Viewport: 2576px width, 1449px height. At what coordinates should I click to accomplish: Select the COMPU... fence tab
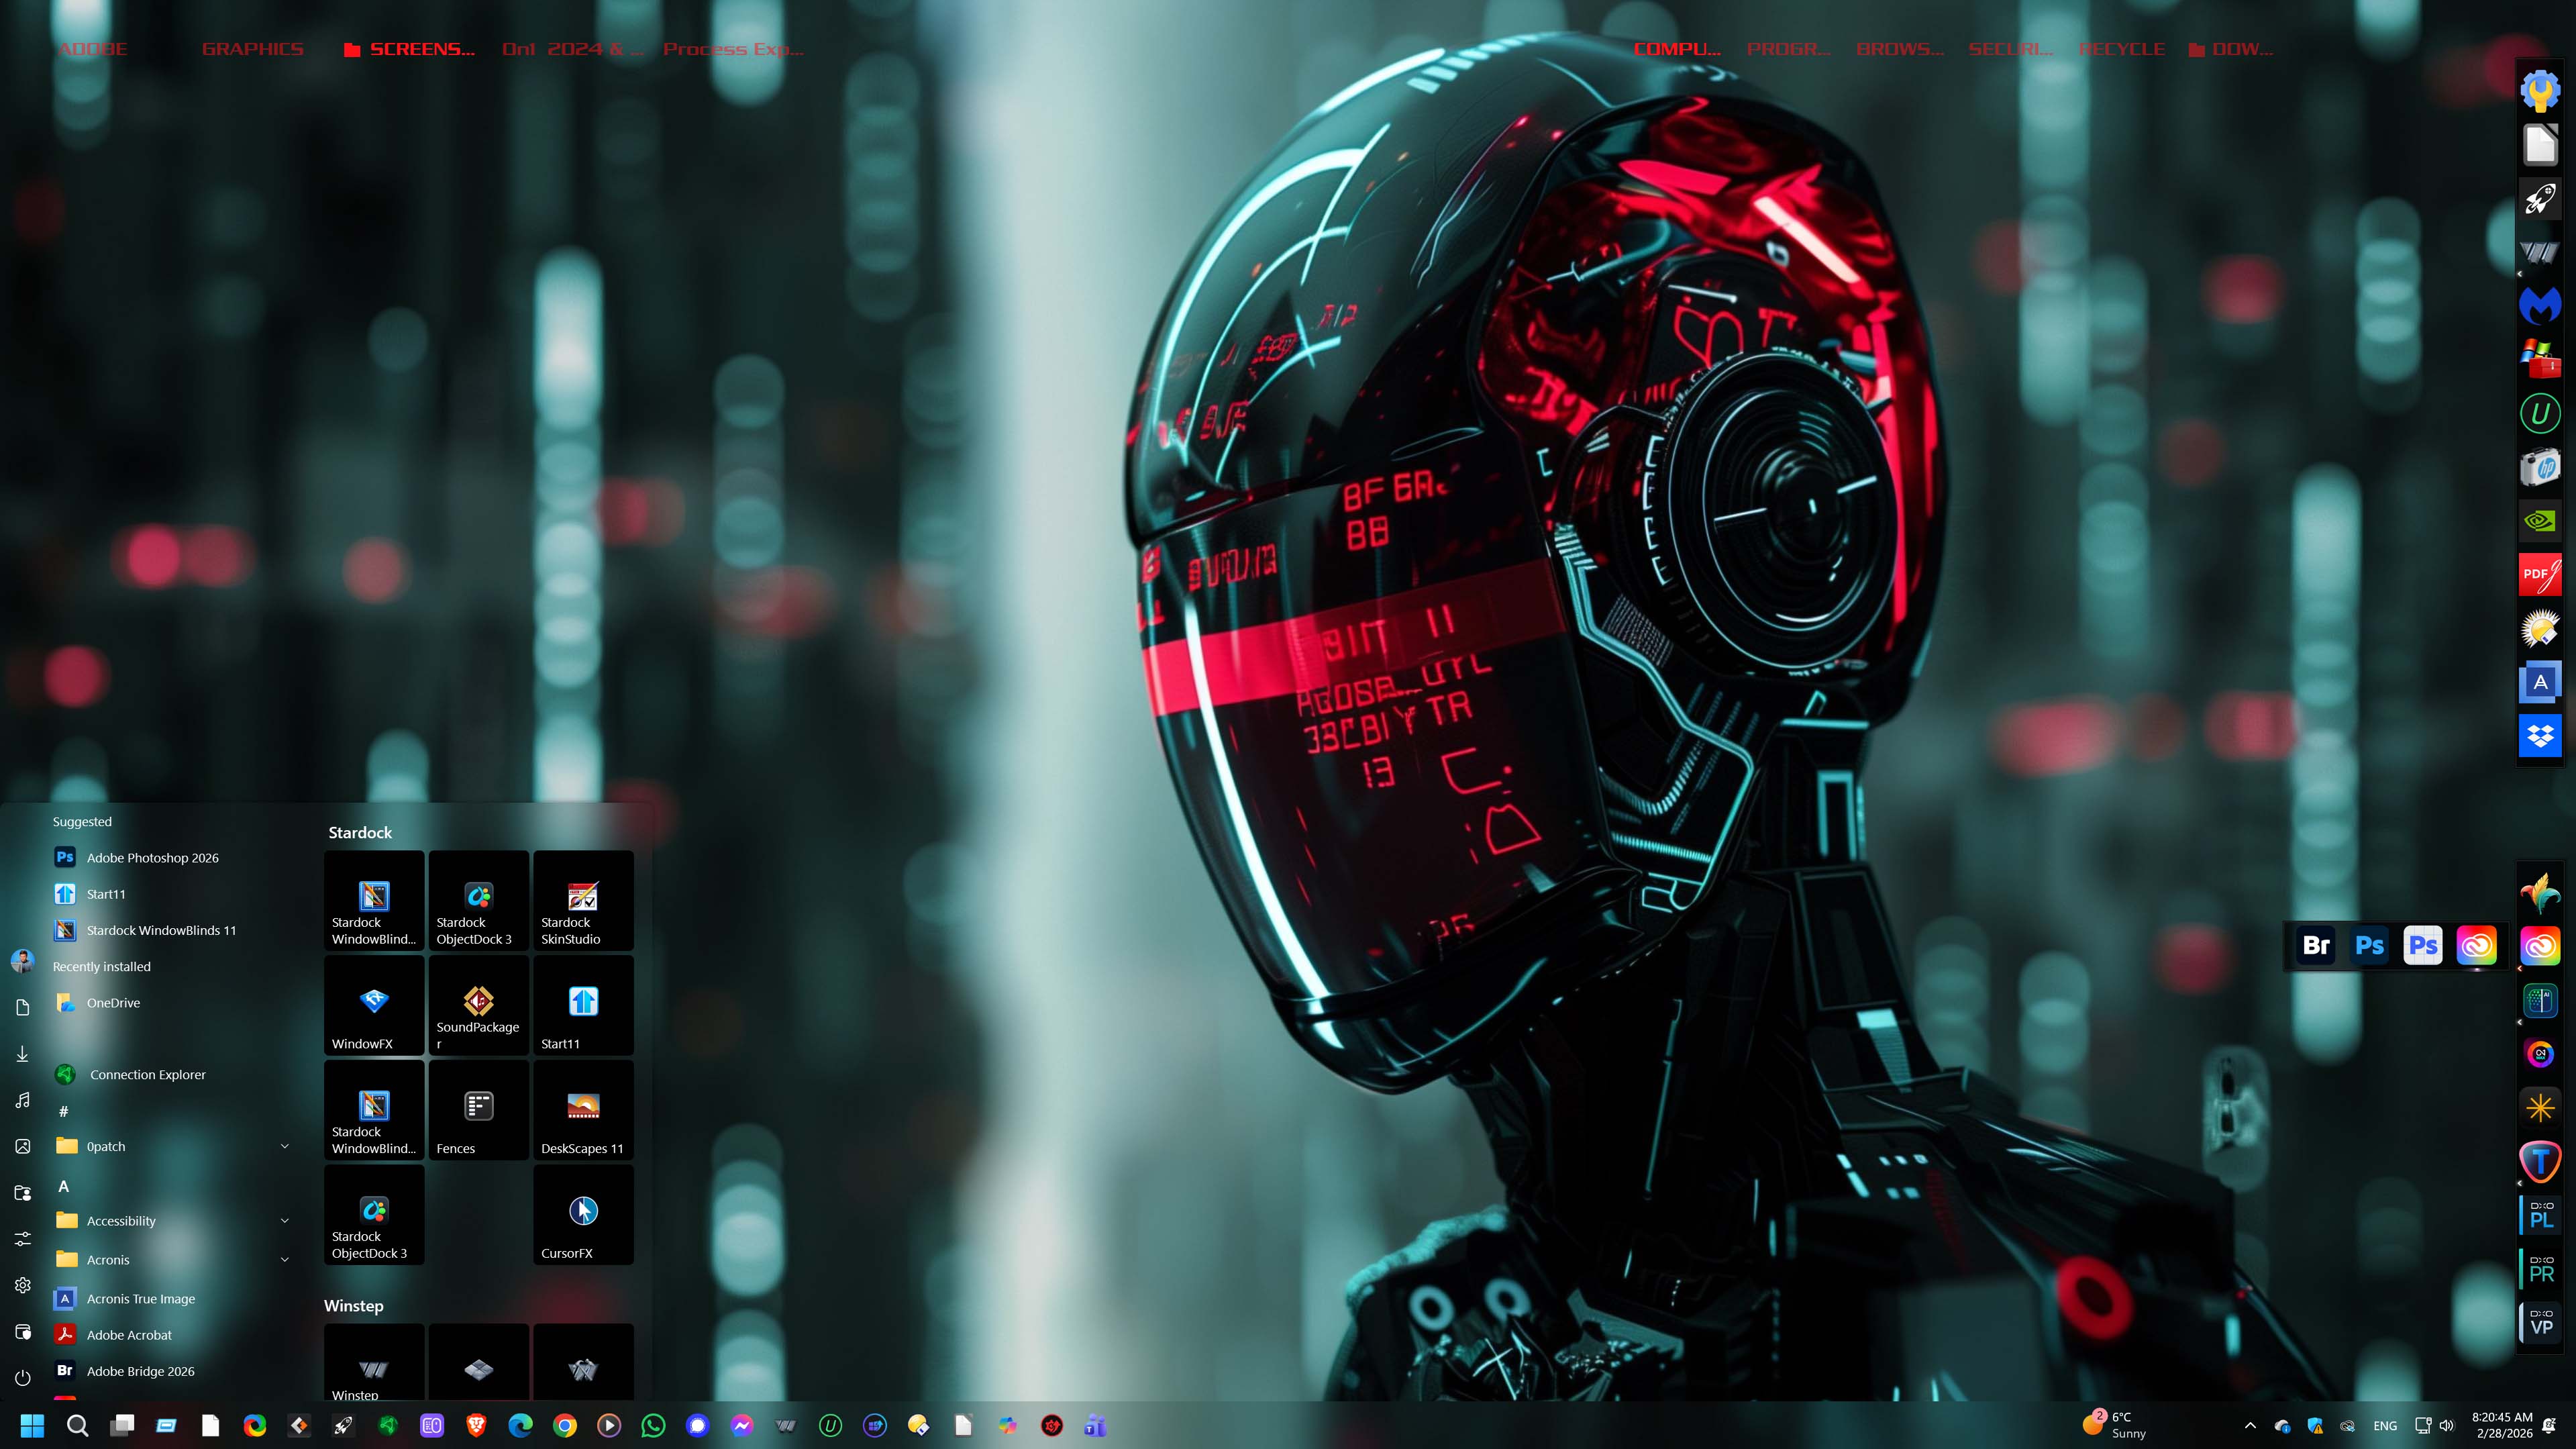pyautogui.click(x=1677, y=49)
